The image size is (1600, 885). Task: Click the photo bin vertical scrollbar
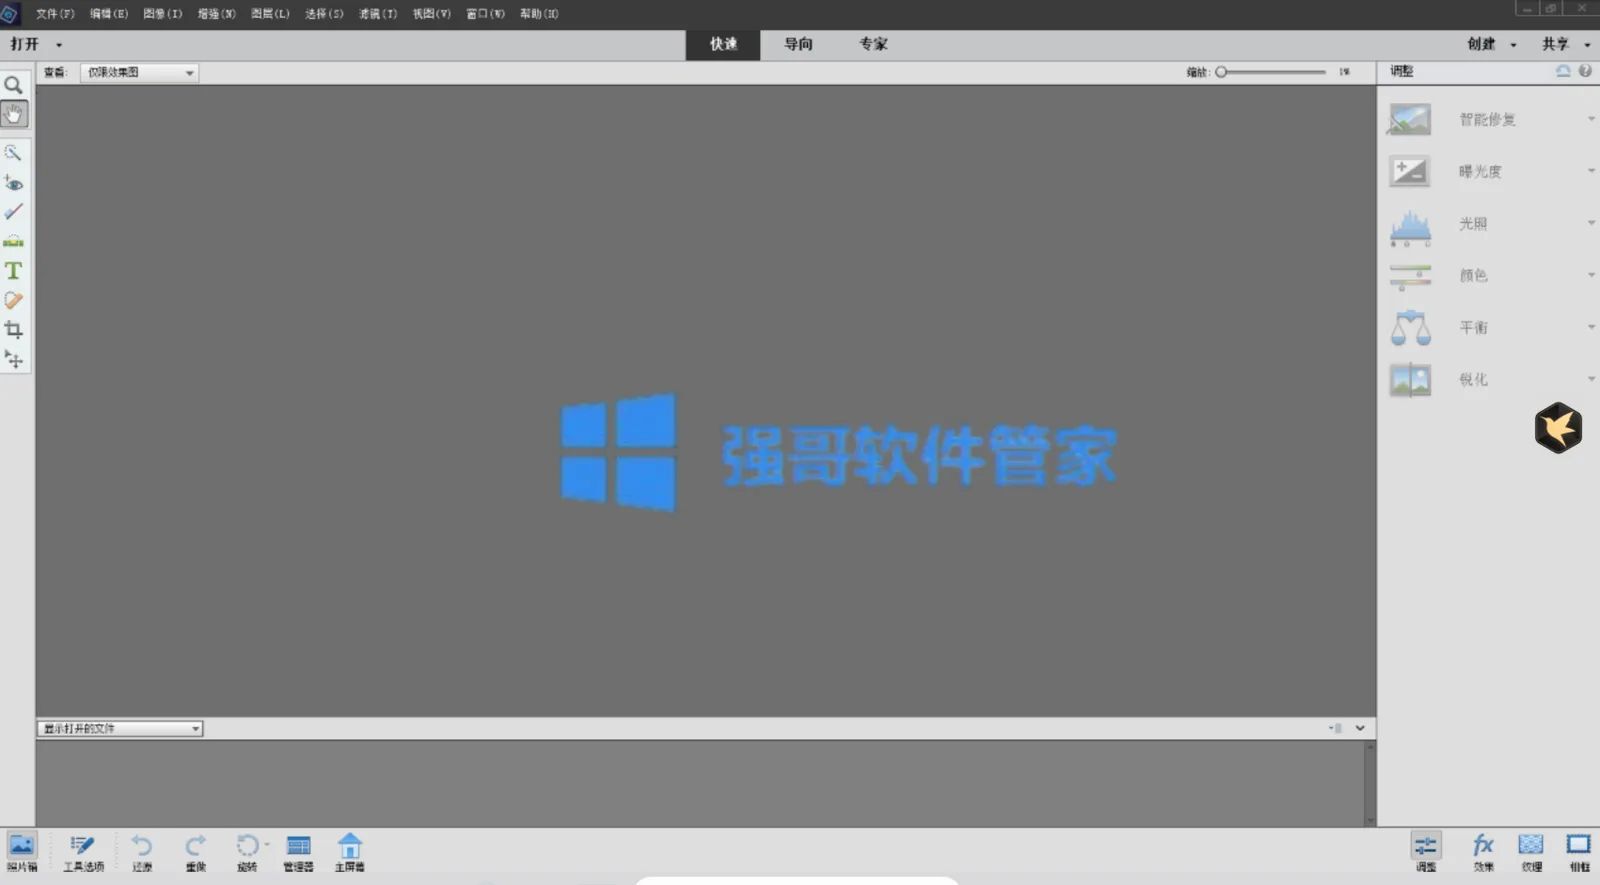pos(1370,783)
